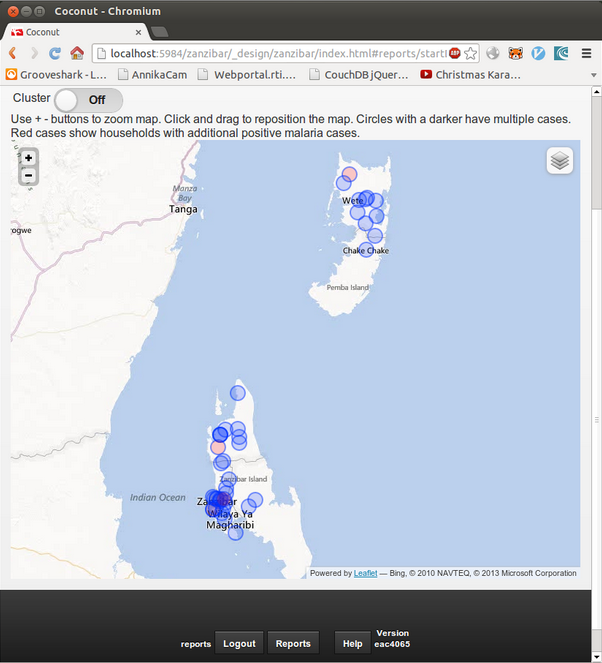
Task: Go to browser home page
Action: [77, 53]
